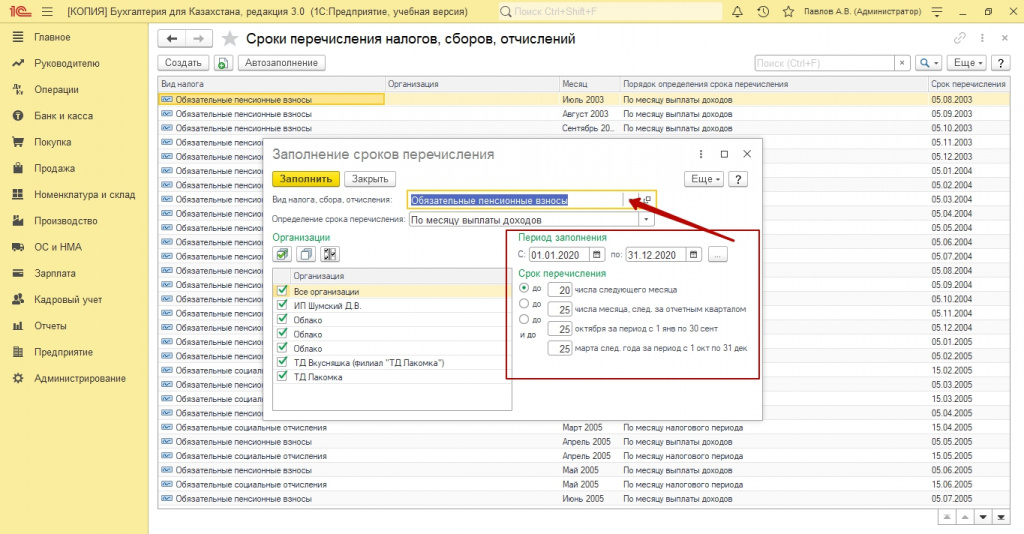Check all organizations icon
This screenshot has height=534, width=1024.
[x=282, y=254]
